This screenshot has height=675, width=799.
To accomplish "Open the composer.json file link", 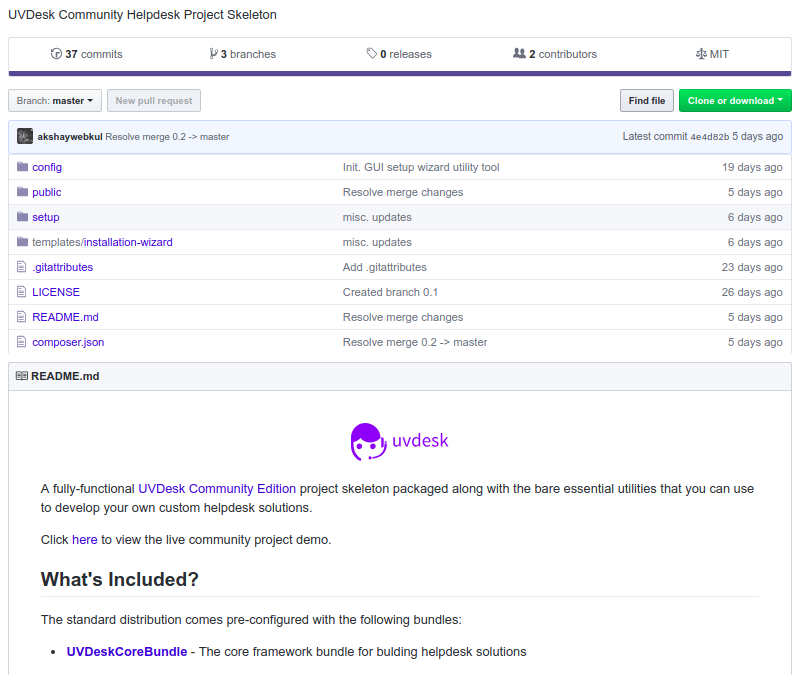I will pos(68,342).
